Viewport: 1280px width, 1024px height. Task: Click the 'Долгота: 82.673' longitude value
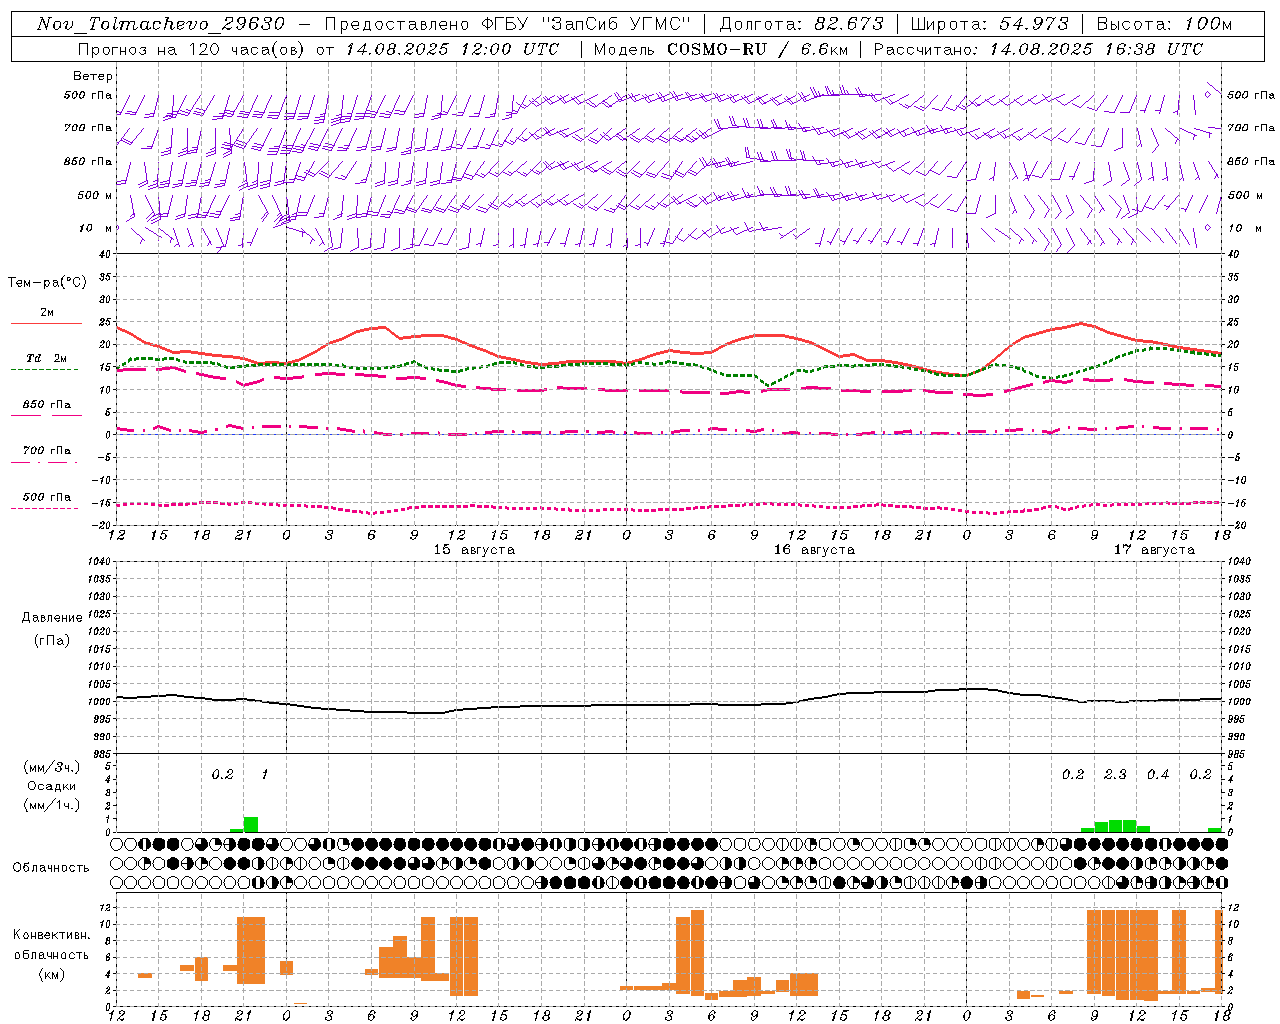tap(802, 24)
